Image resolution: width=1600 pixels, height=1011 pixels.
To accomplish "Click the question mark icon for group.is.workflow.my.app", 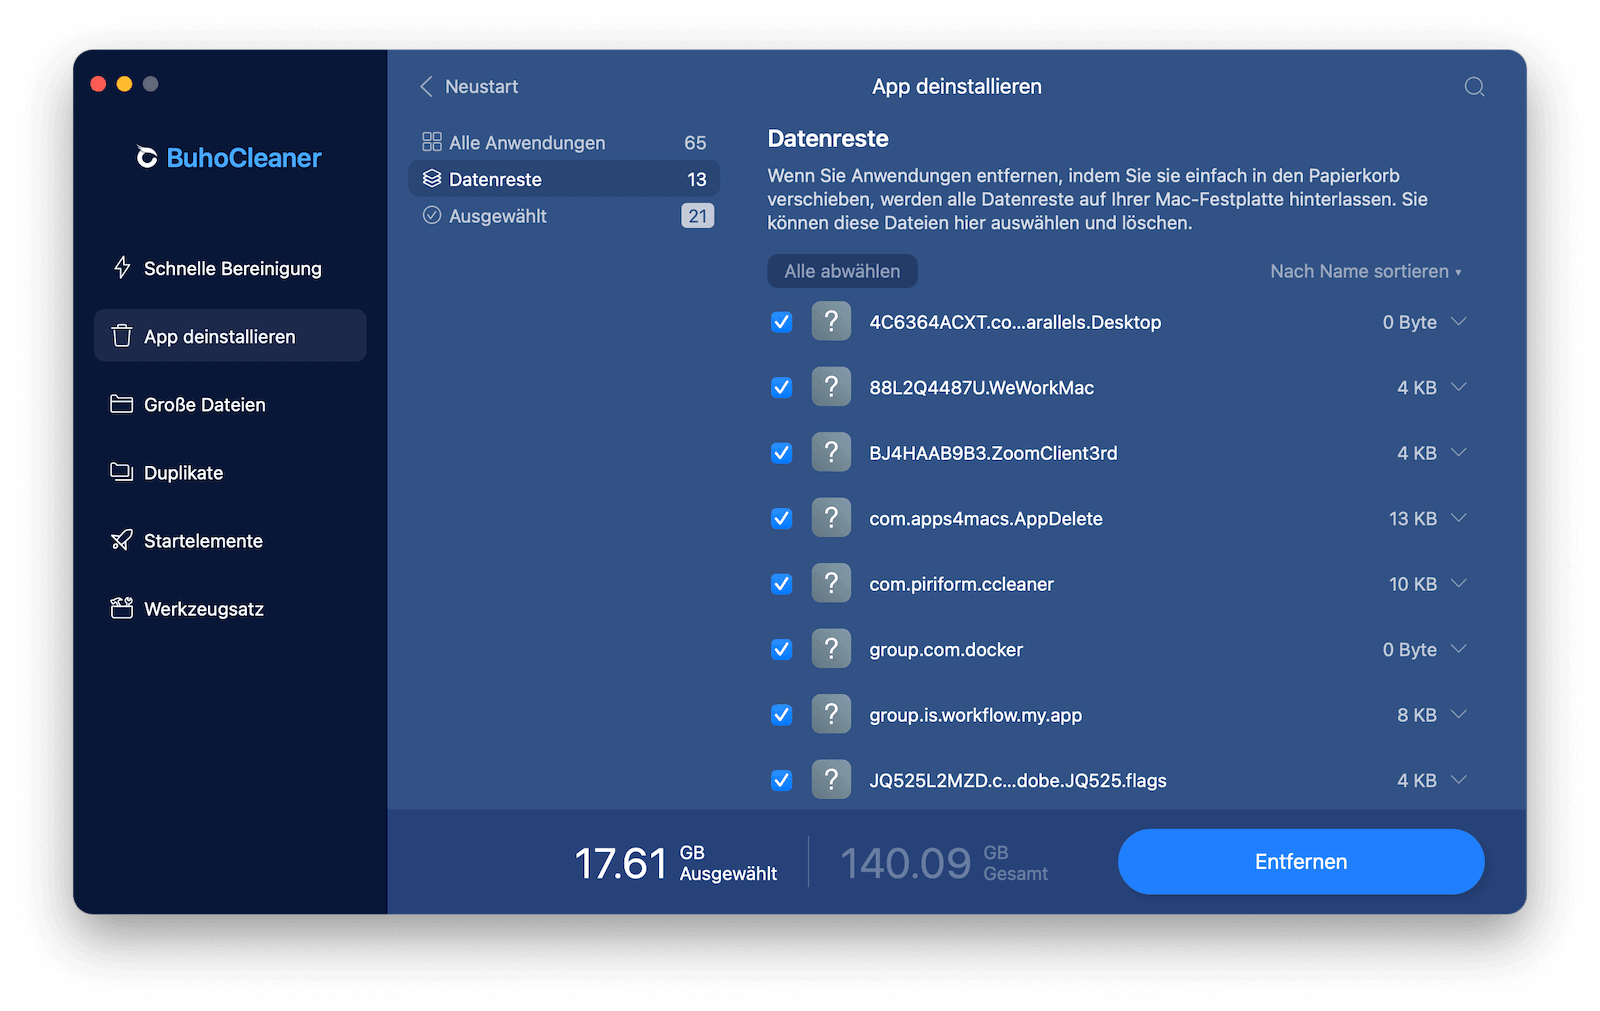I will tap(831, 714).
